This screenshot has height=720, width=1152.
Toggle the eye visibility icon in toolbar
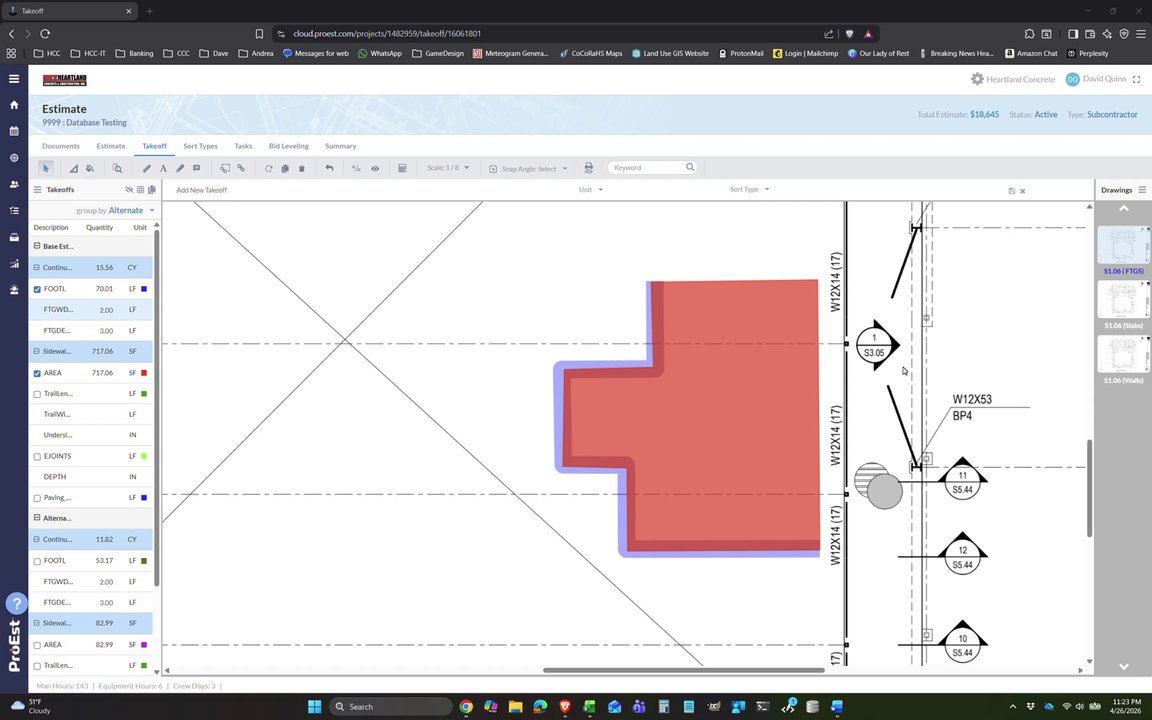click(375, 168)
